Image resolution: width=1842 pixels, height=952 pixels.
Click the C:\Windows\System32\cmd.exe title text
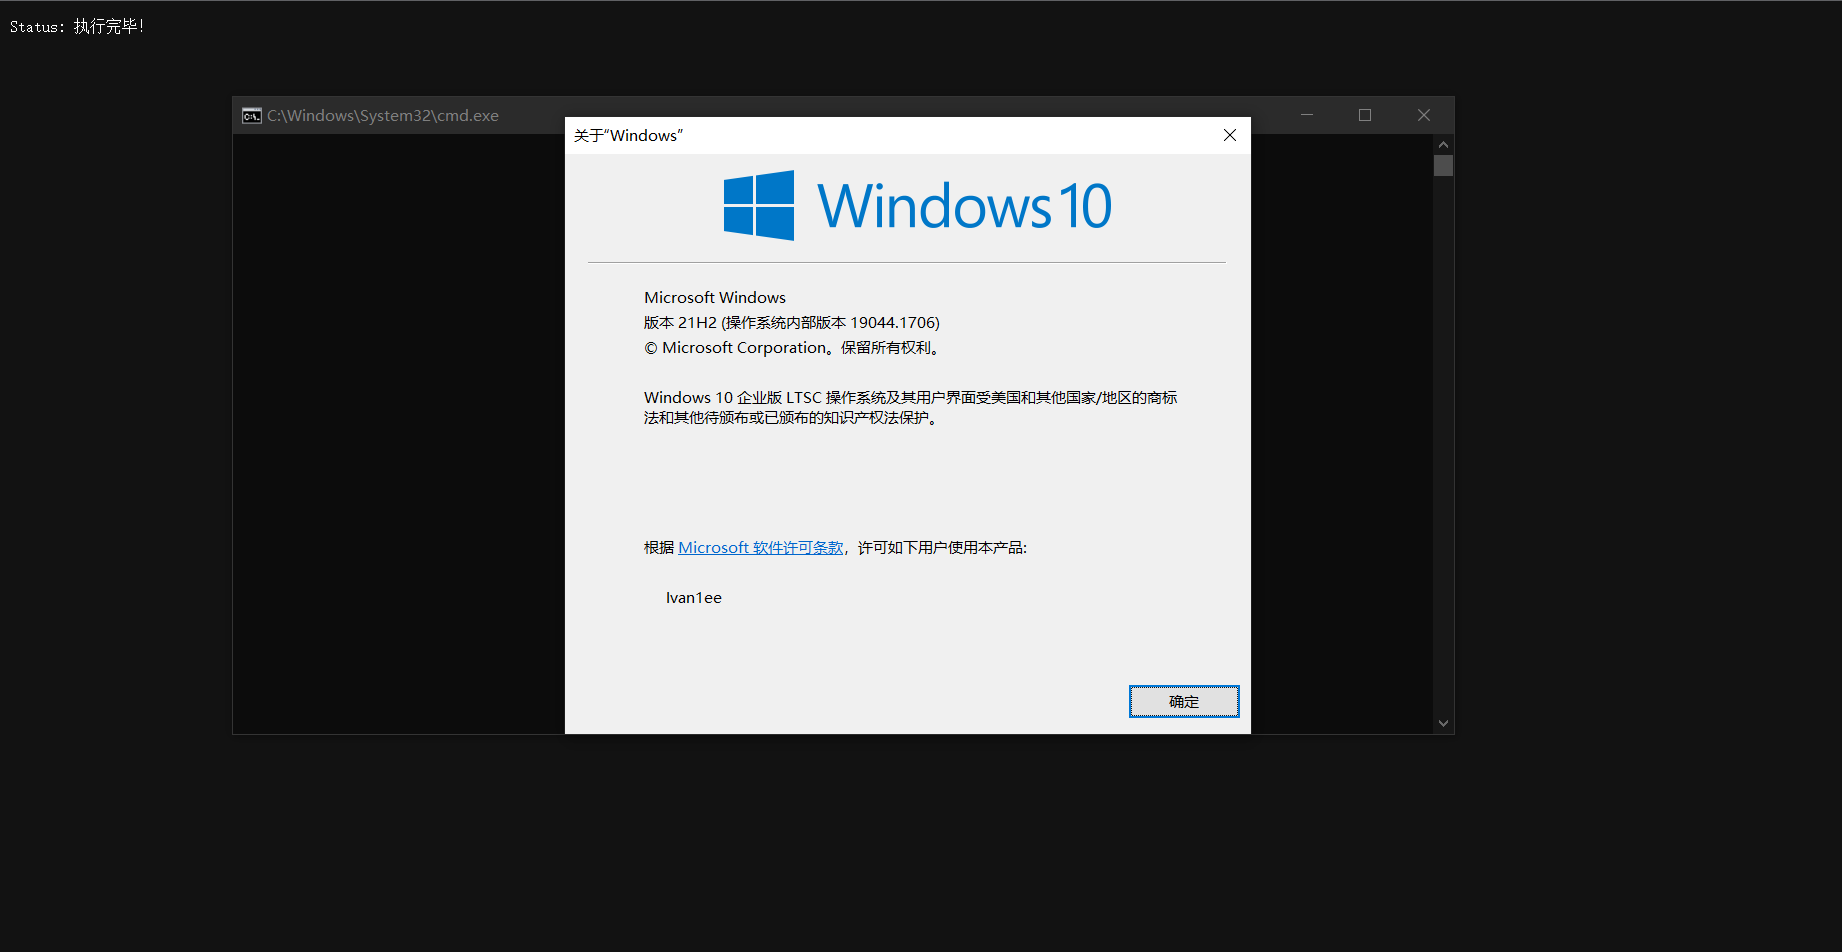coord(383,116)
